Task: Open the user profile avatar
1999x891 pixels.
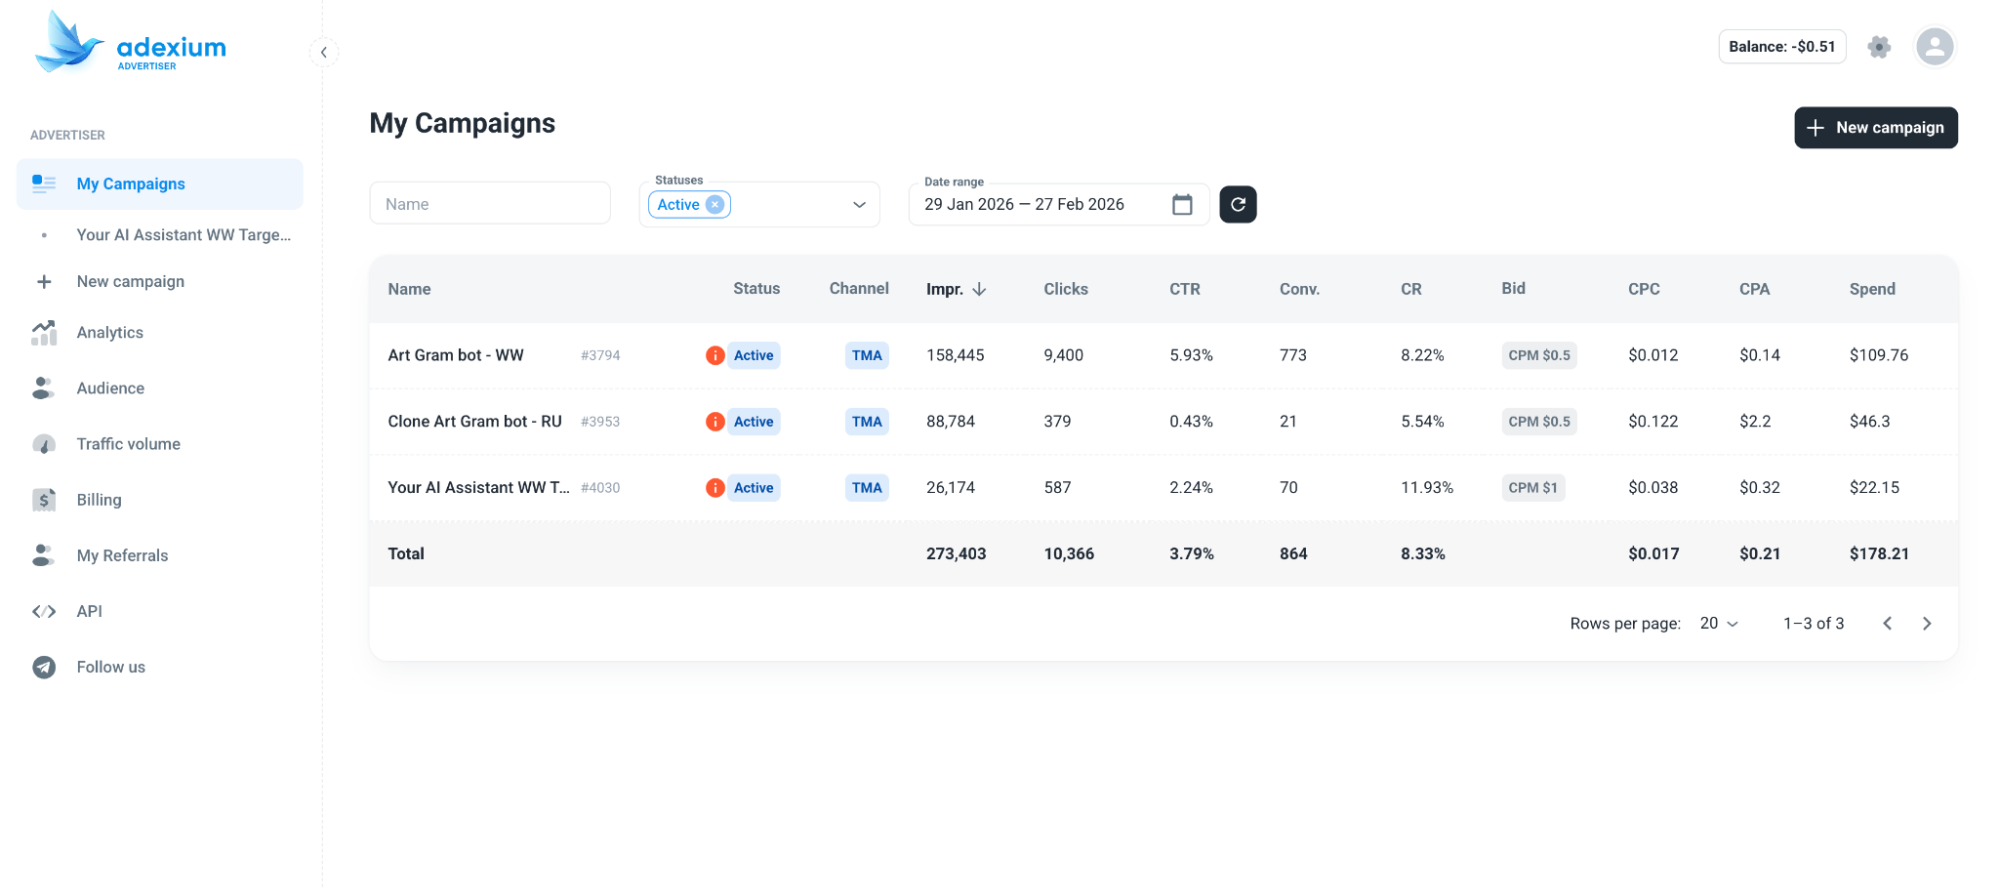Action: pos(1934,47)
